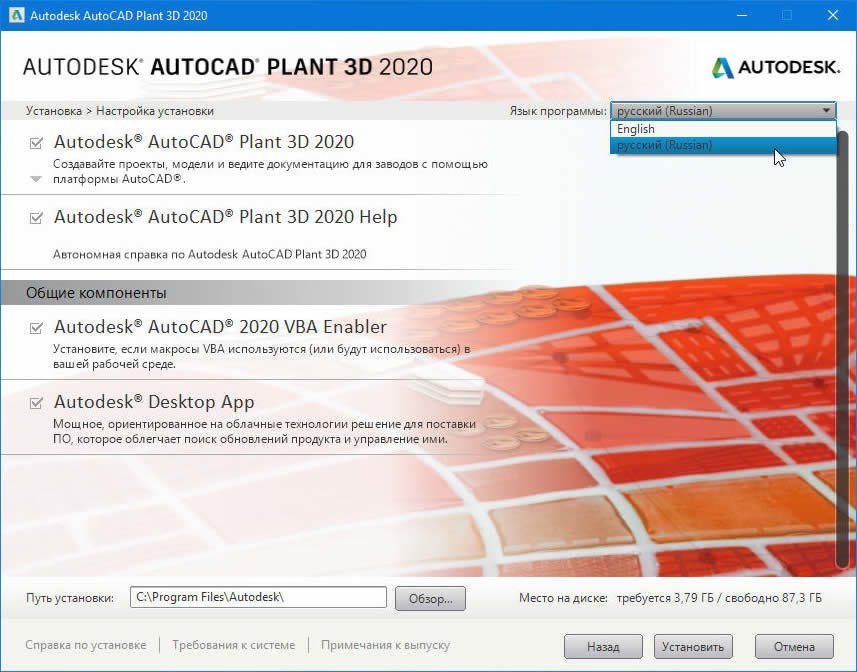Screen dimensions: 857x672
Task: Click the Обзор... browse button
Action: tap(430, 599)
